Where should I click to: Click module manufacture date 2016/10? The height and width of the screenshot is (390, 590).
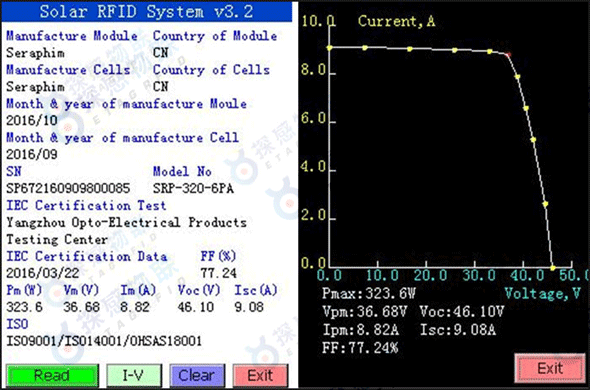click(32, 120)
